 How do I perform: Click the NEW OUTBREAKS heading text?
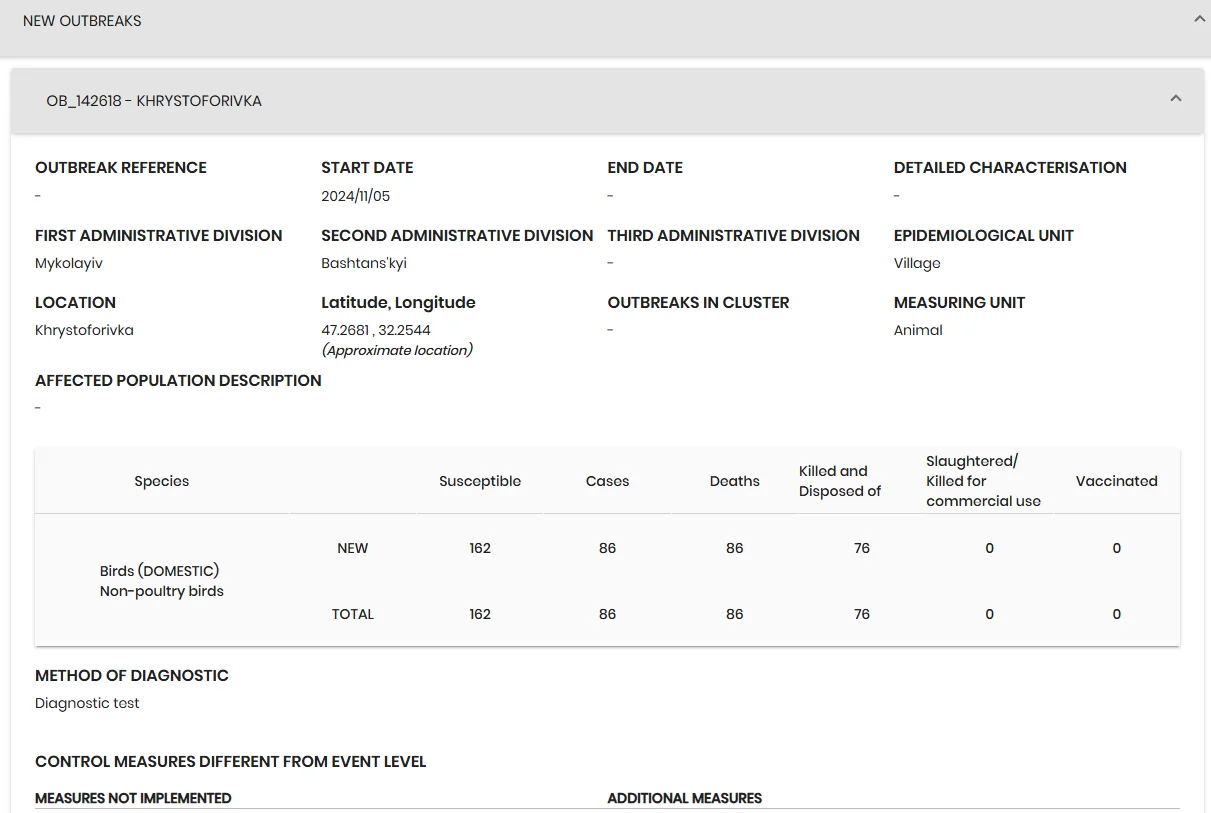coord(82,21)
